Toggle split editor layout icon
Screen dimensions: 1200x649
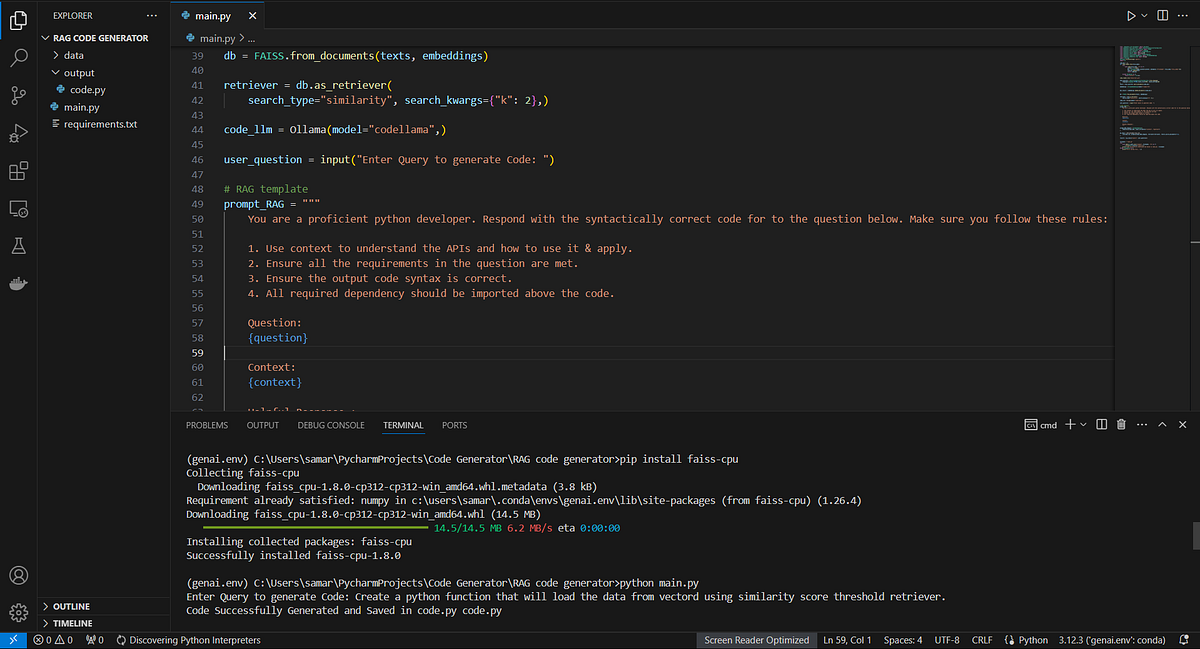click(1162, 16)
